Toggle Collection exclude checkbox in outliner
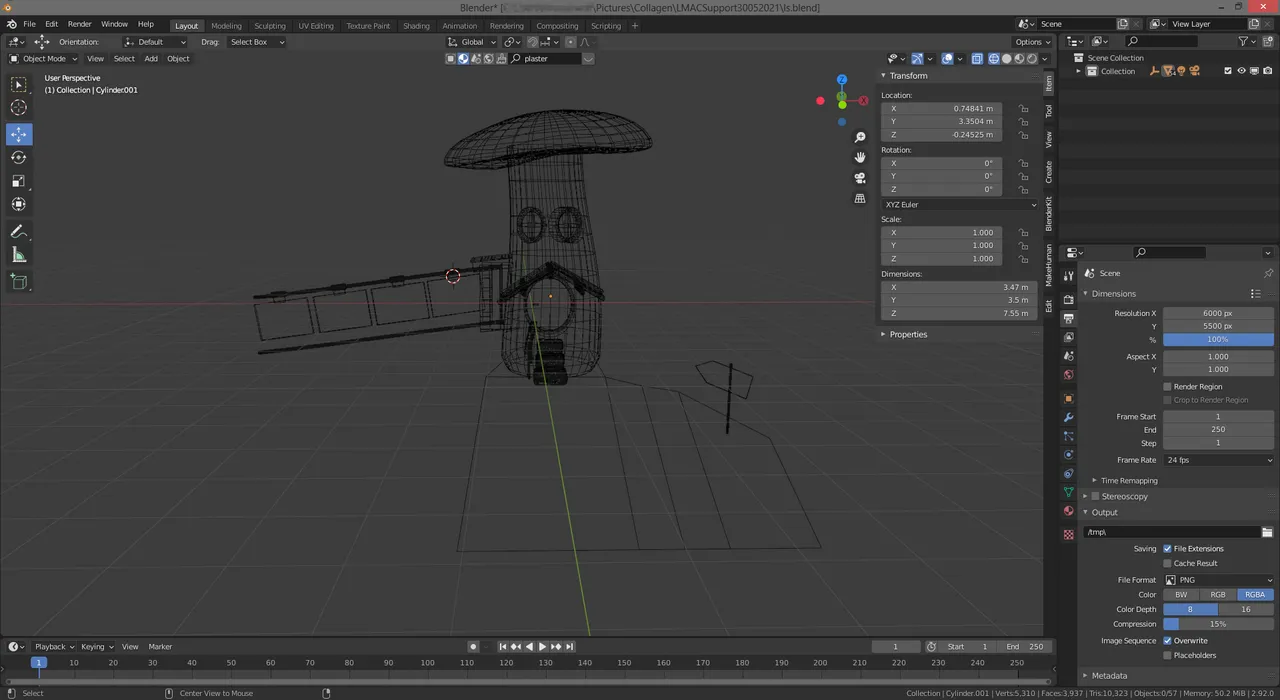The height and width of the screenshot is (700, 1280). (1227, 71)
